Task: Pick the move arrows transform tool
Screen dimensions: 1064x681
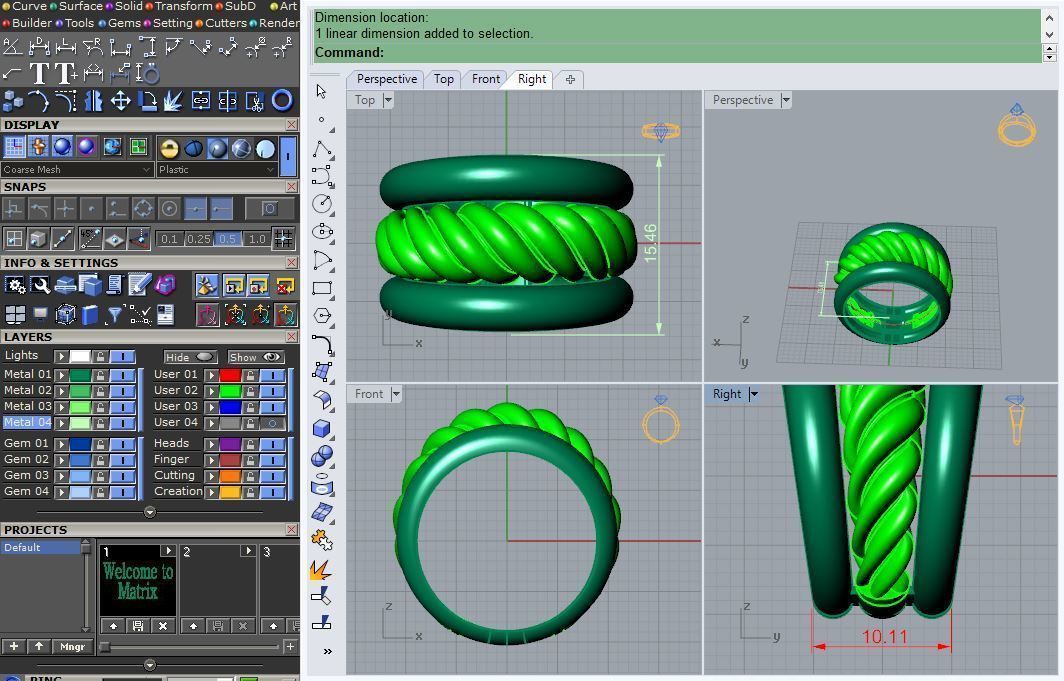Action: coord(120,101)
